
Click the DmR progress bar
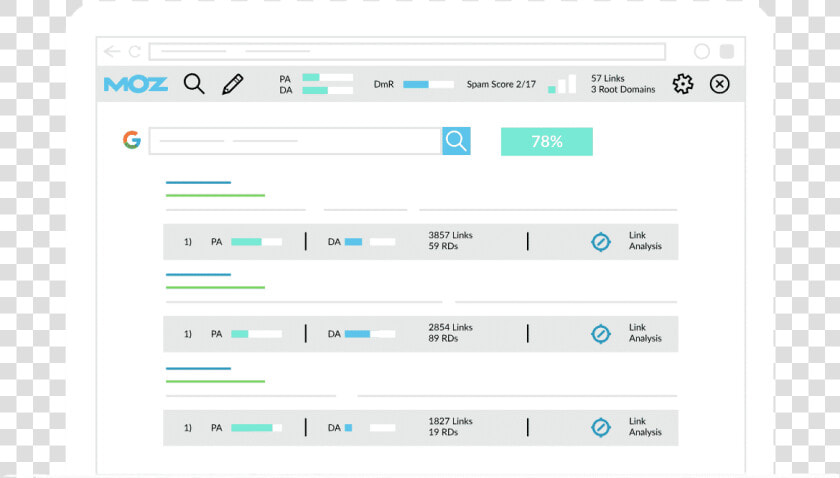pos(428,84)
